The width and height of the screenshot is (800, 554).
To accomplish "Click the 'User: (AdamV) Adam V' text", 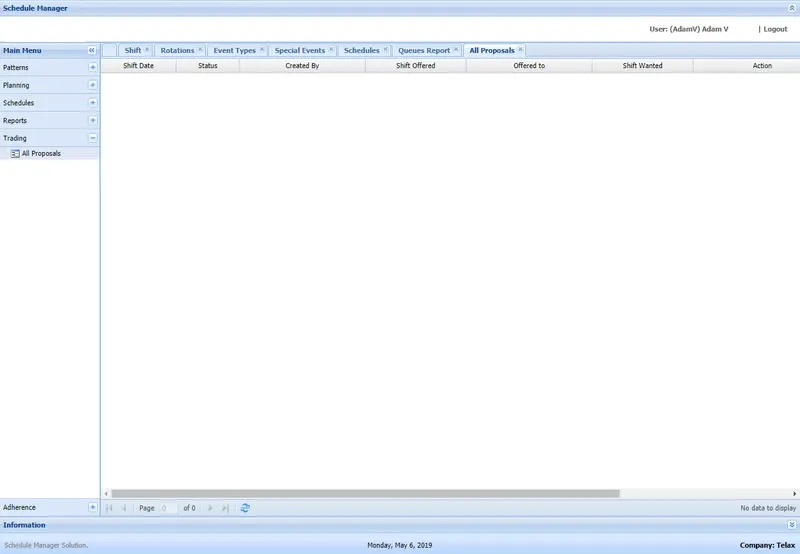I will click(x=689, y=29).
